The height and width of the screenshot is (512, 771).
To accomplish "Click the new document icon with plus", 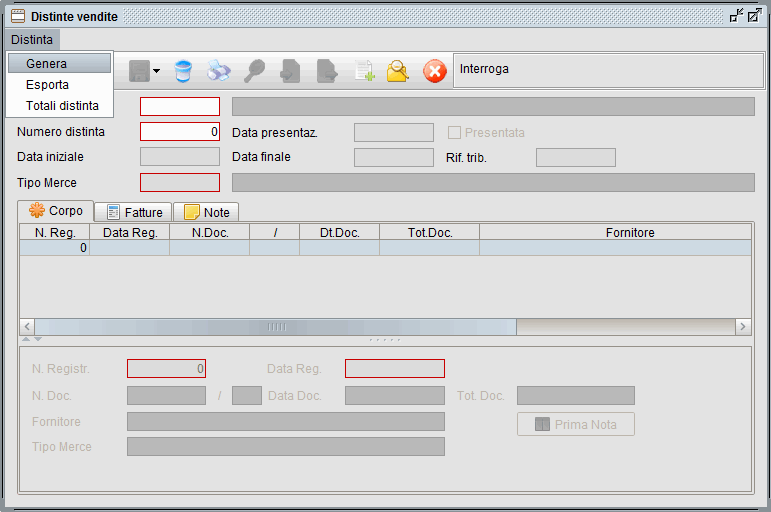I will [363, 71].
